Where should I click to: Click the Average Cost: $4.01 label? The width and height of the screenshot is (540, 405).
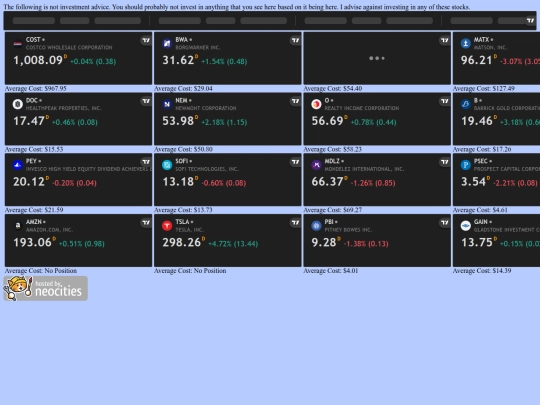(331, 271)
